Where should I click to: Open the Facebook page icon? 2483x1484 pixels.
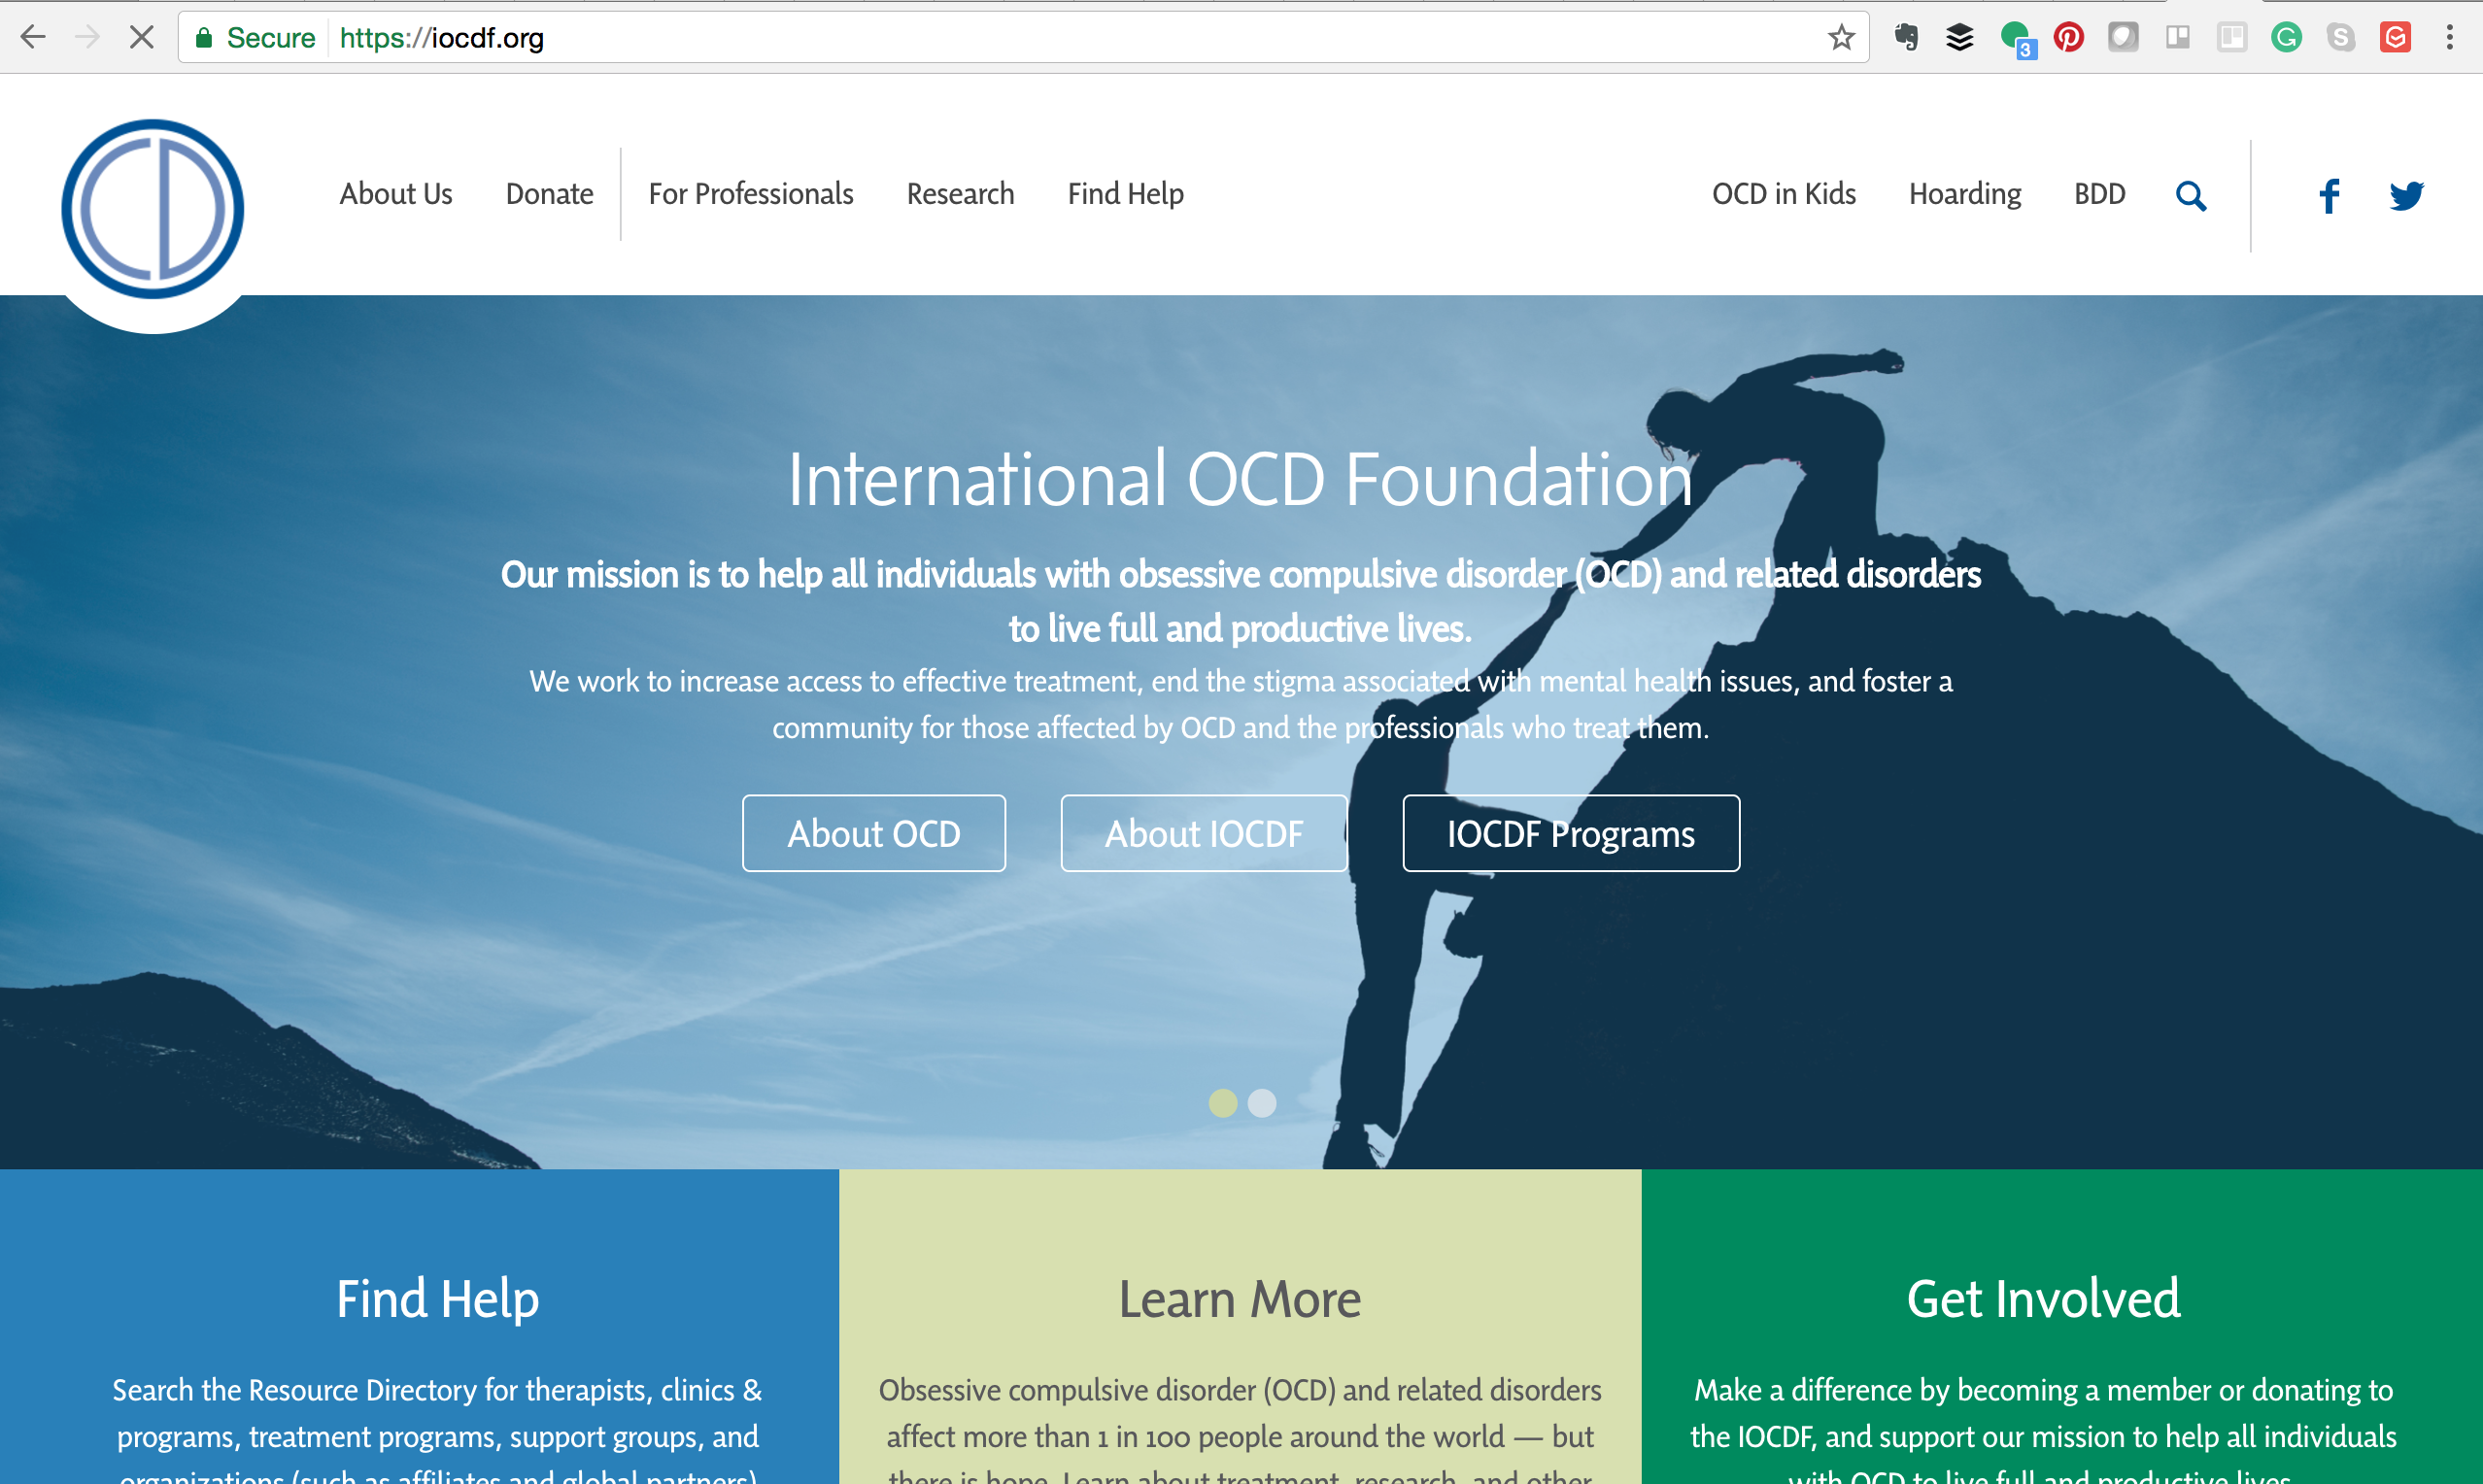pos(2329,195)
